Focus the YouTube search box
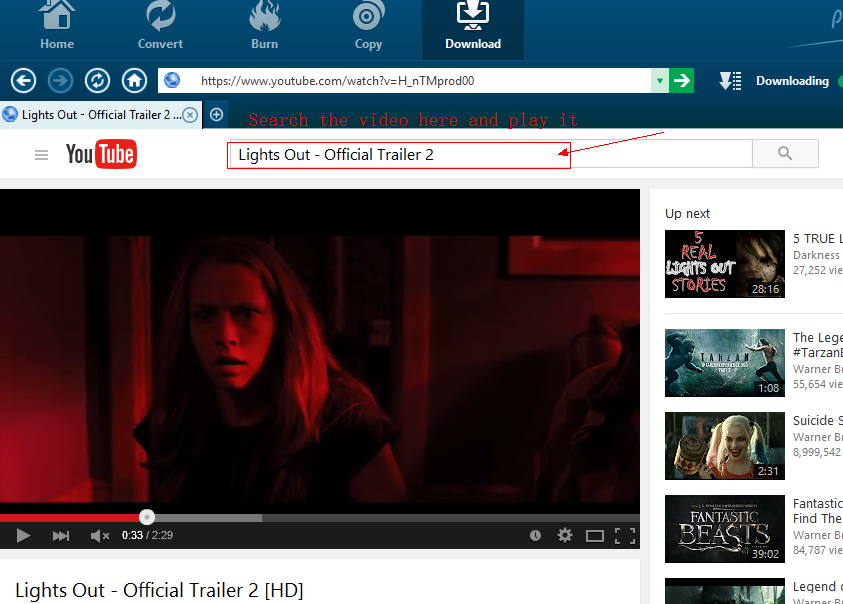This screenshot has height=604, width=843. 489,154
